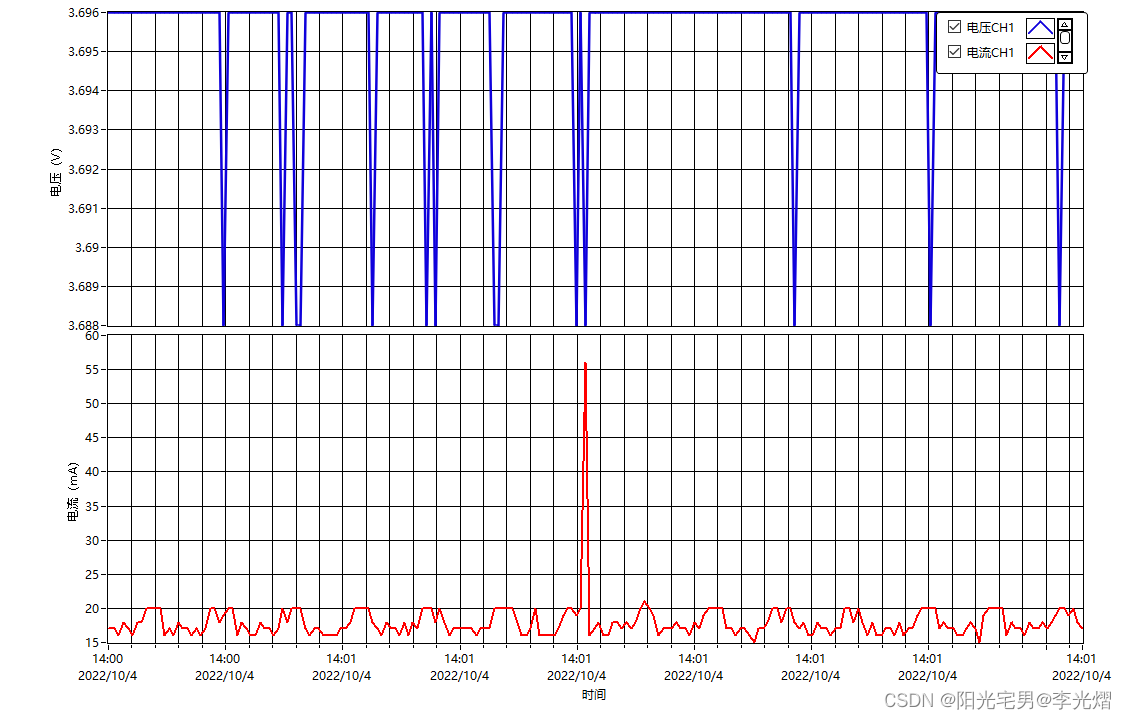Image resolution: width=1126 pixels, height=719 pixels.
Task: Click the 3.69 voltage axis tick label
Action: (x=87, y=248)
